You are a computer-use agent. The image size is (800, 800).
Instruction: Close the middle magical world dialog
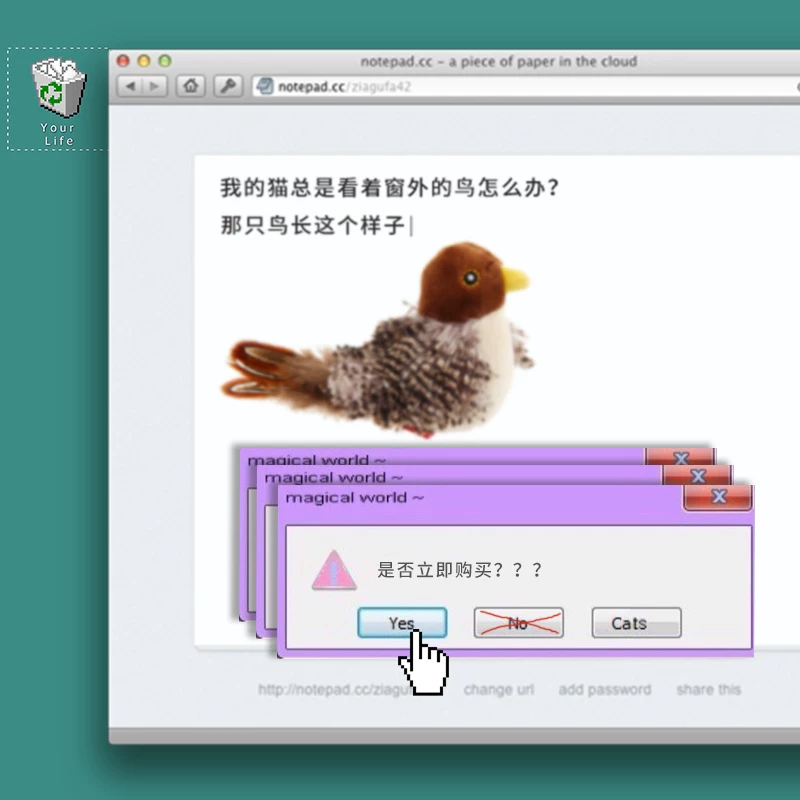point(697,476)
